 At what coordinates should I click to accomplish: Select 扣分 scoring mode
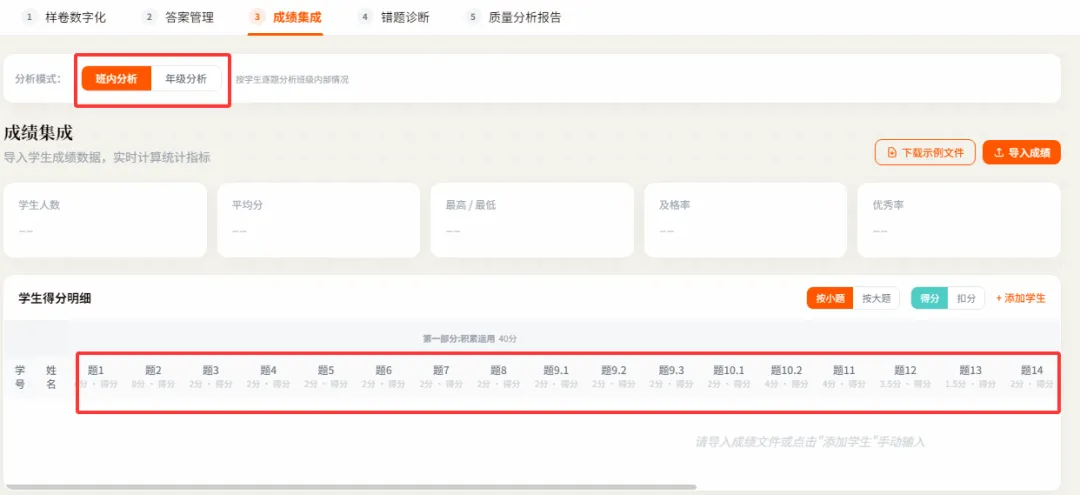click(x=966, y=298)
